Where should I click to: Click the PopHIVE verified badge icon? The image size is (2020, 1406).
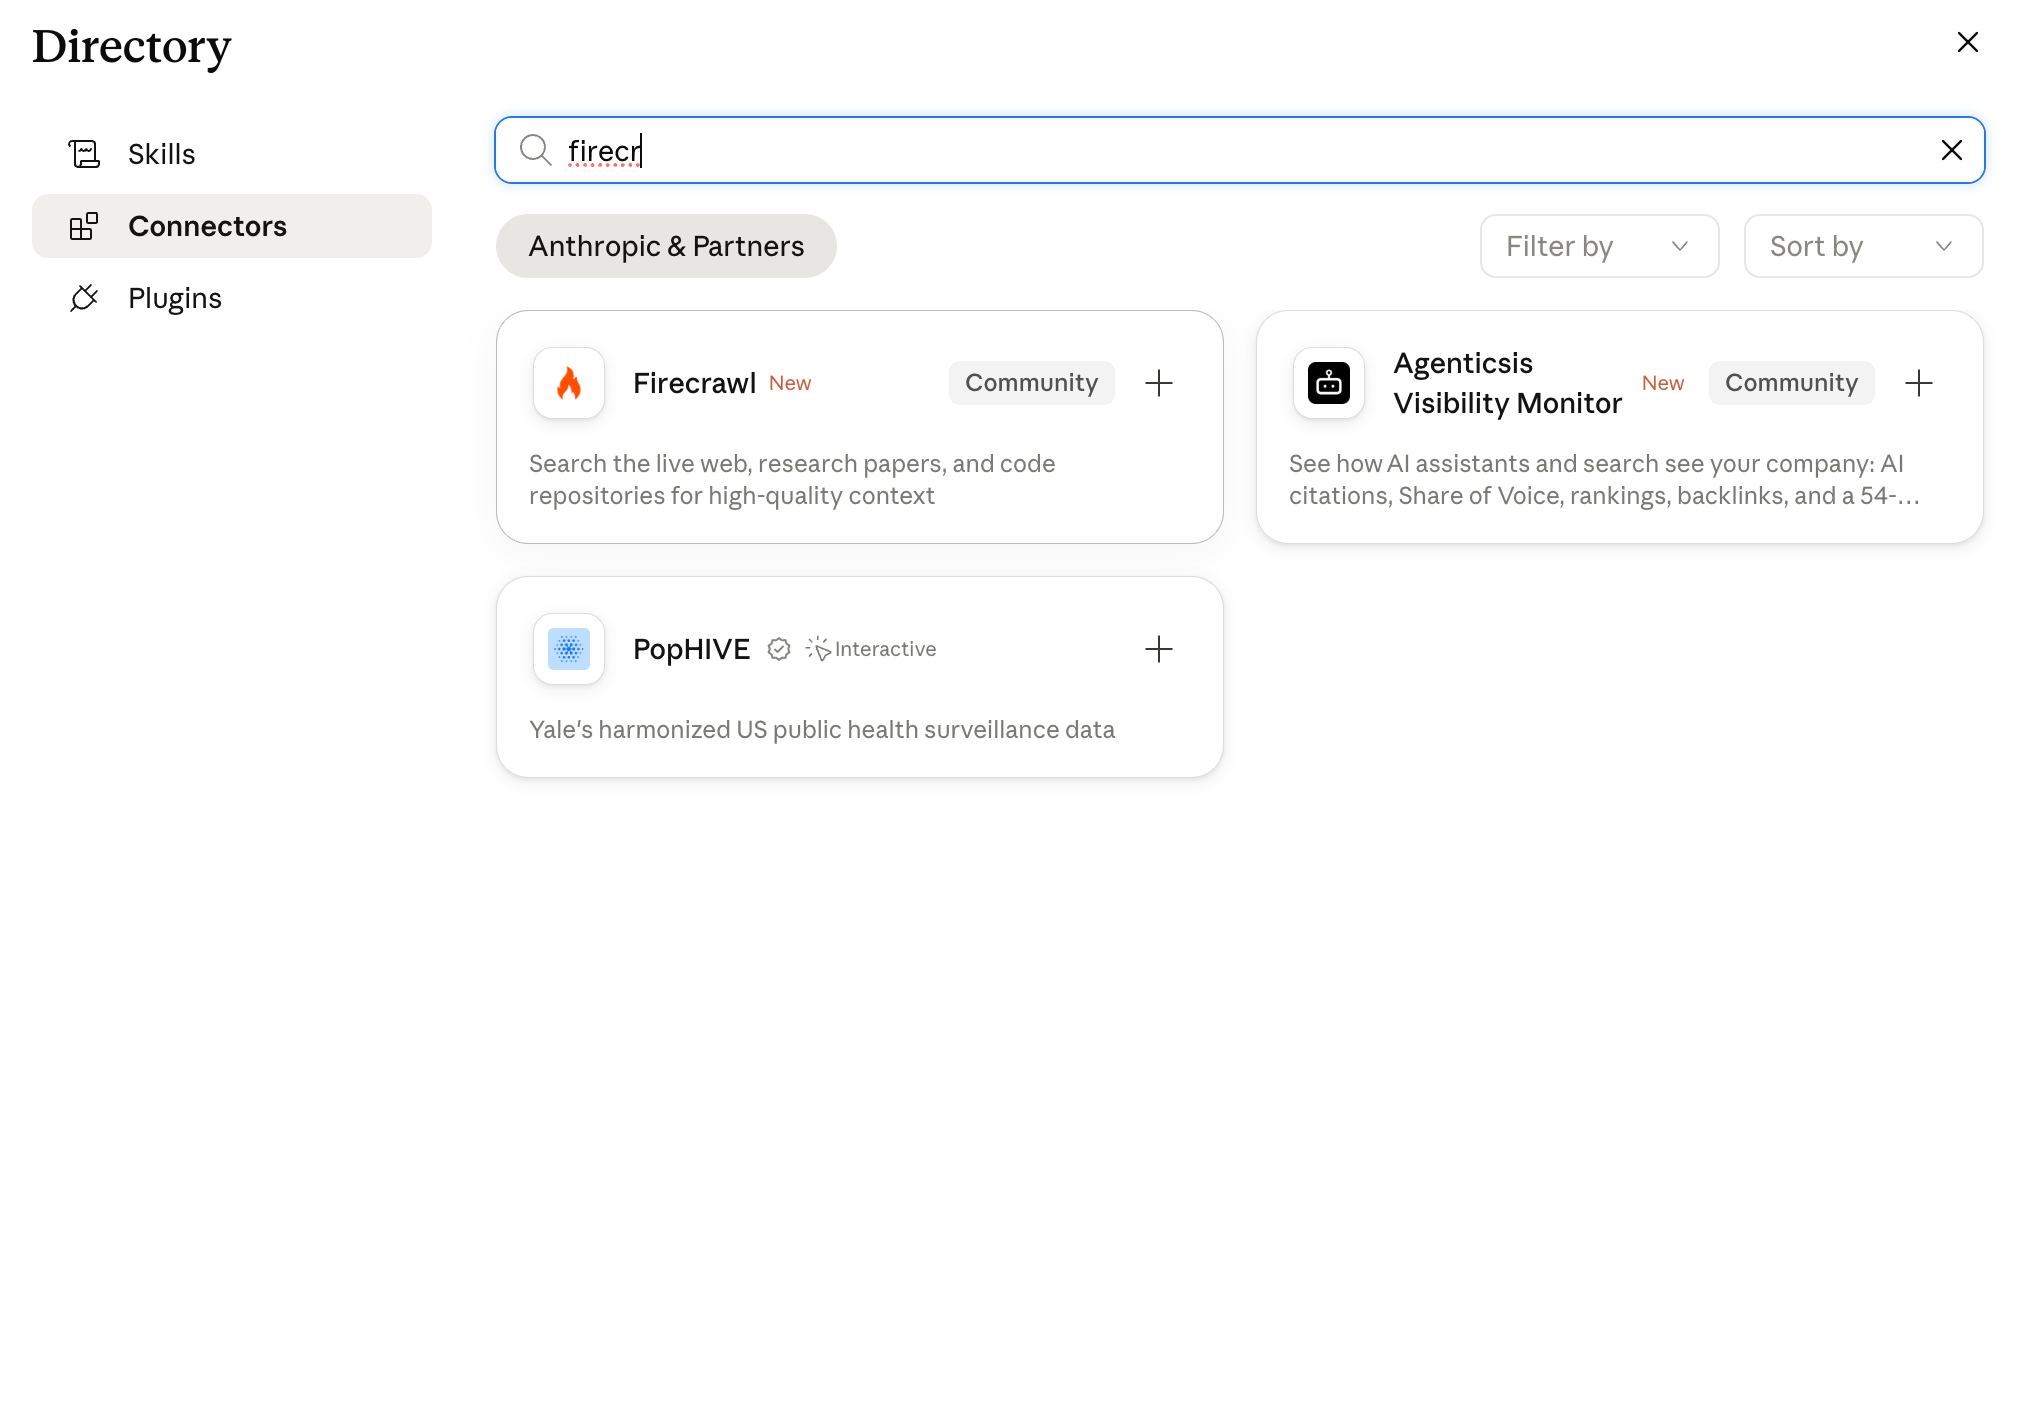tap(779, 649)
